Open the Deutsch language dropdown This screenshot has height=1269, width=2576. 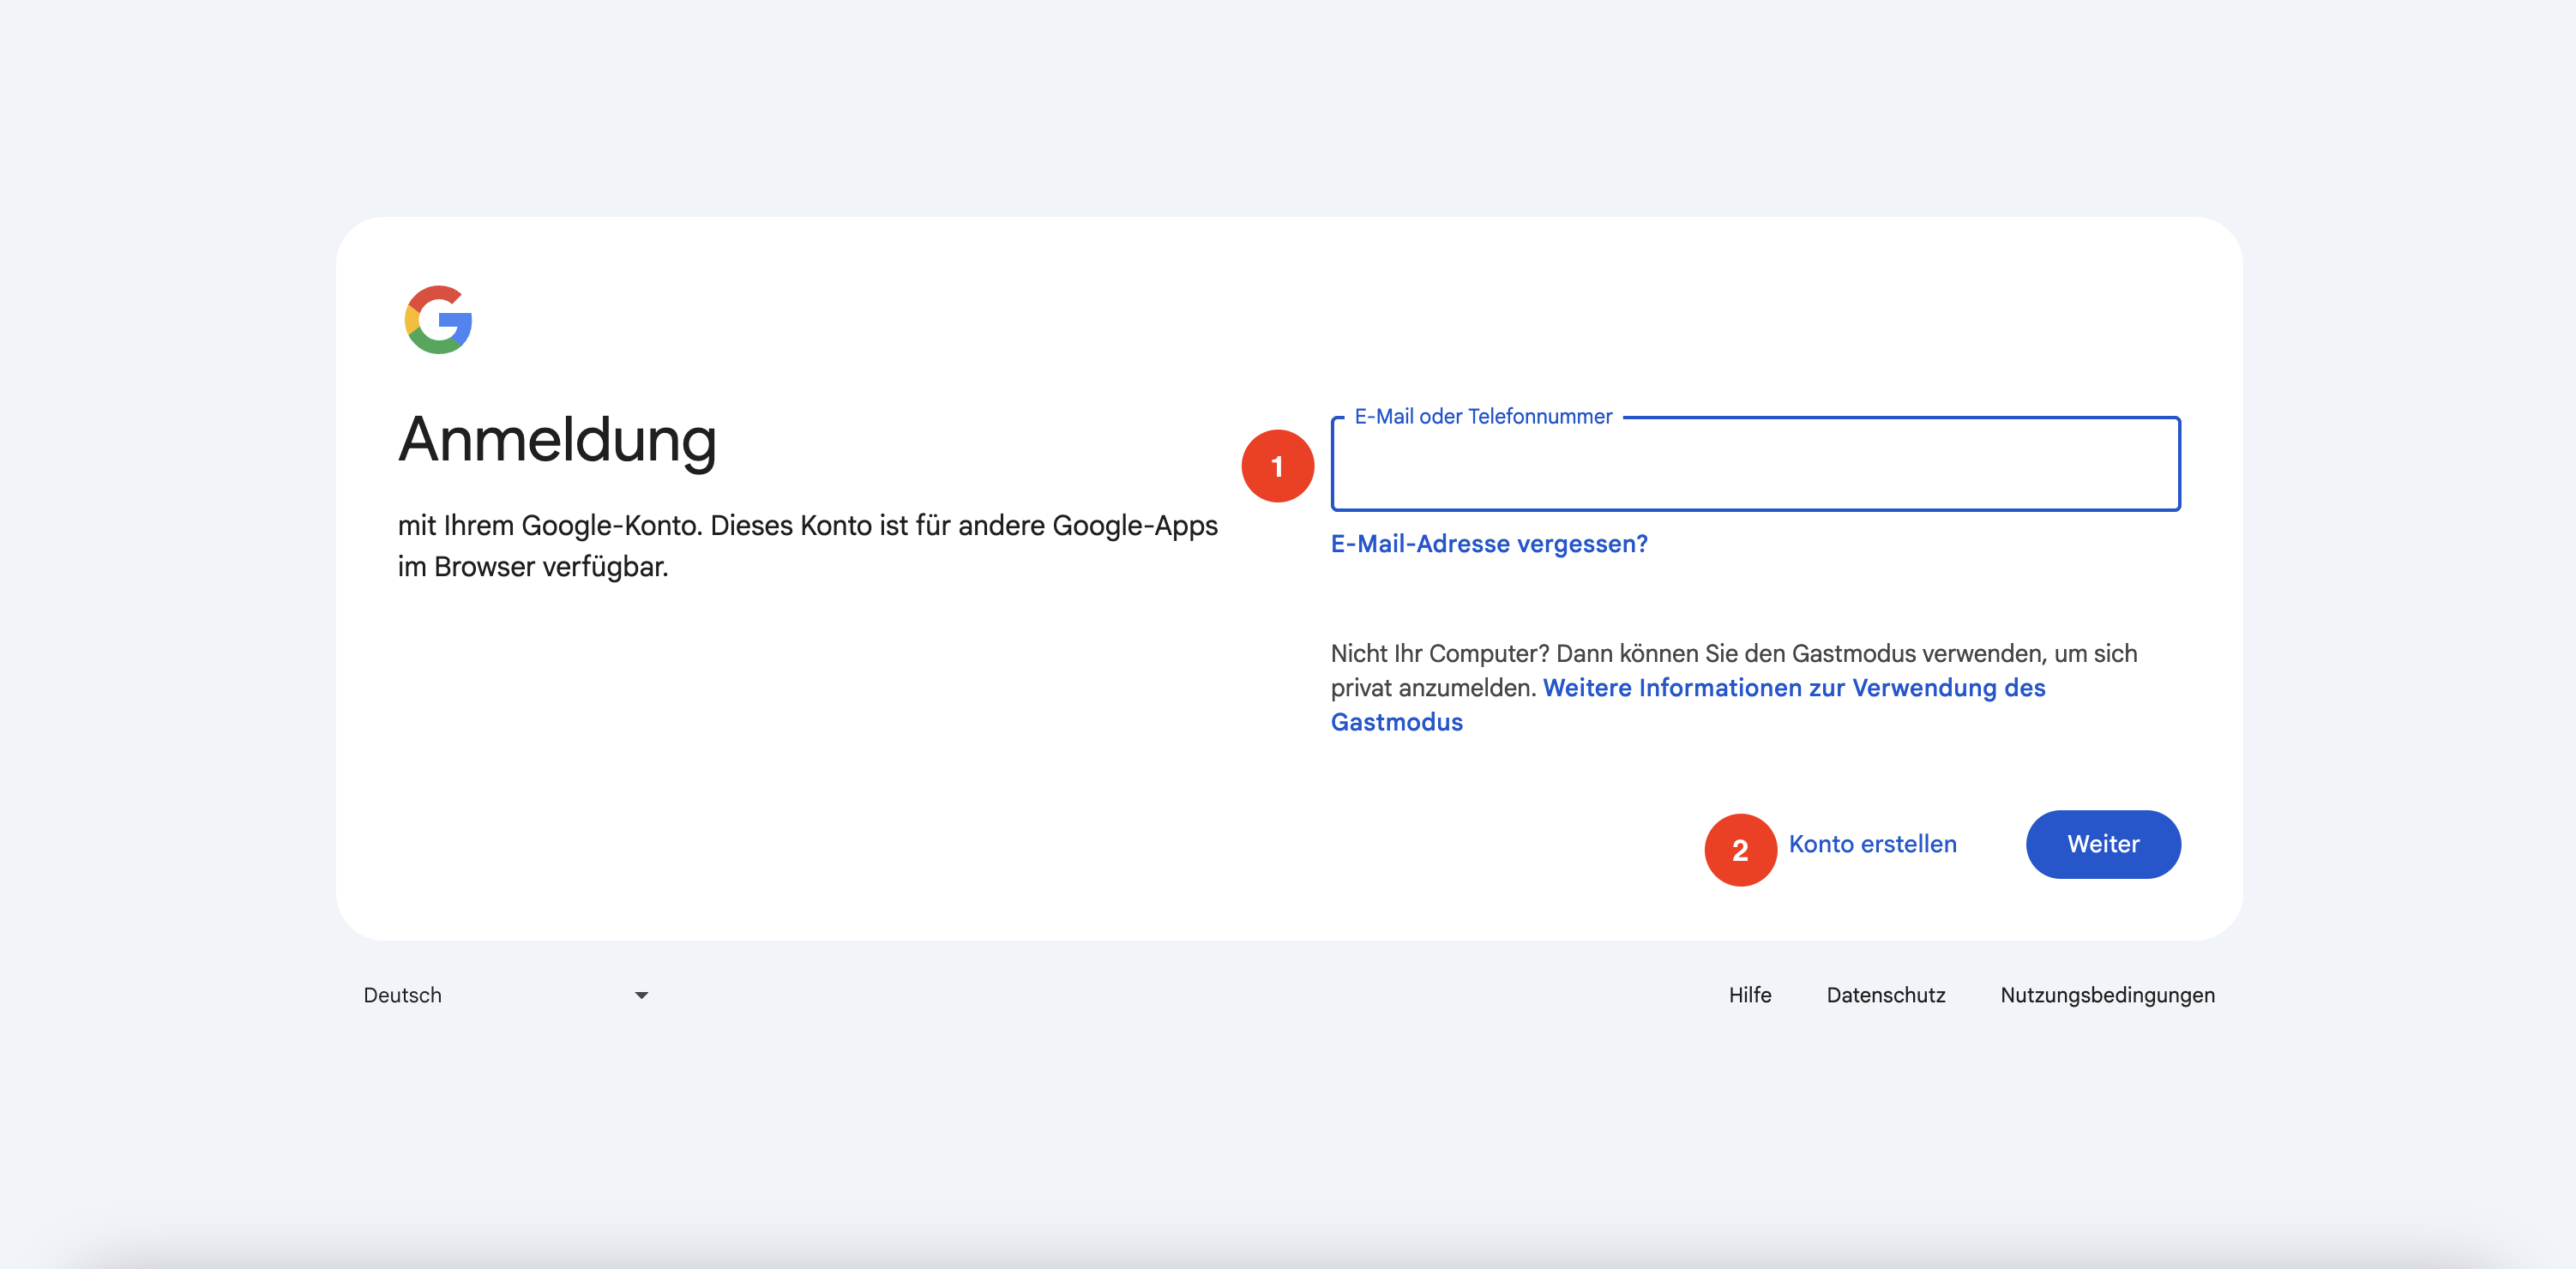403,995
